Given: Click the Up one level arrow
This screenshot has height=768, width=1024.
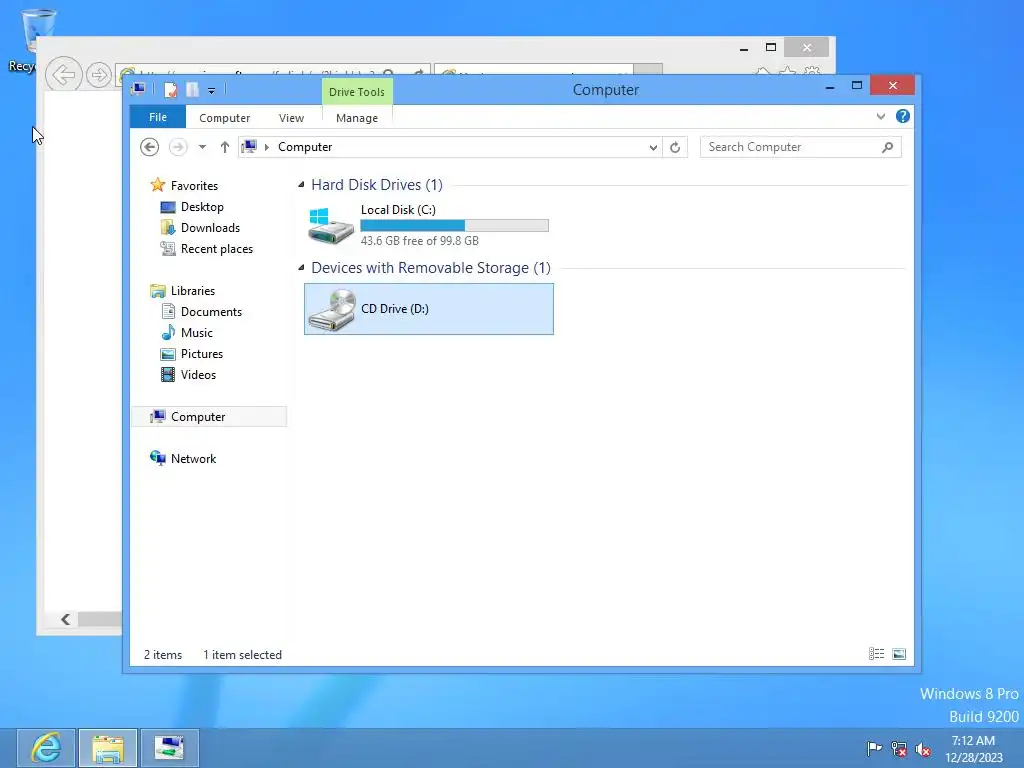Looking at the screenshot, I should pyautogui.click(x=225, y=147).
